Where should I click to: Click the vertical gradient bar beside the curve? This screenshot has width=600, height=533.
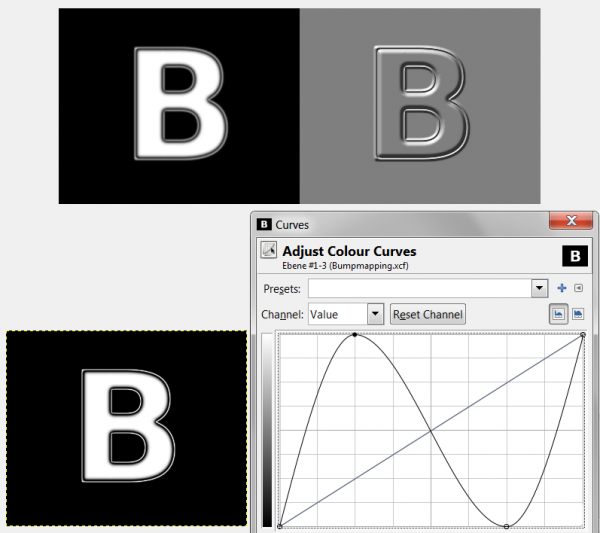[x=267, y=430]
